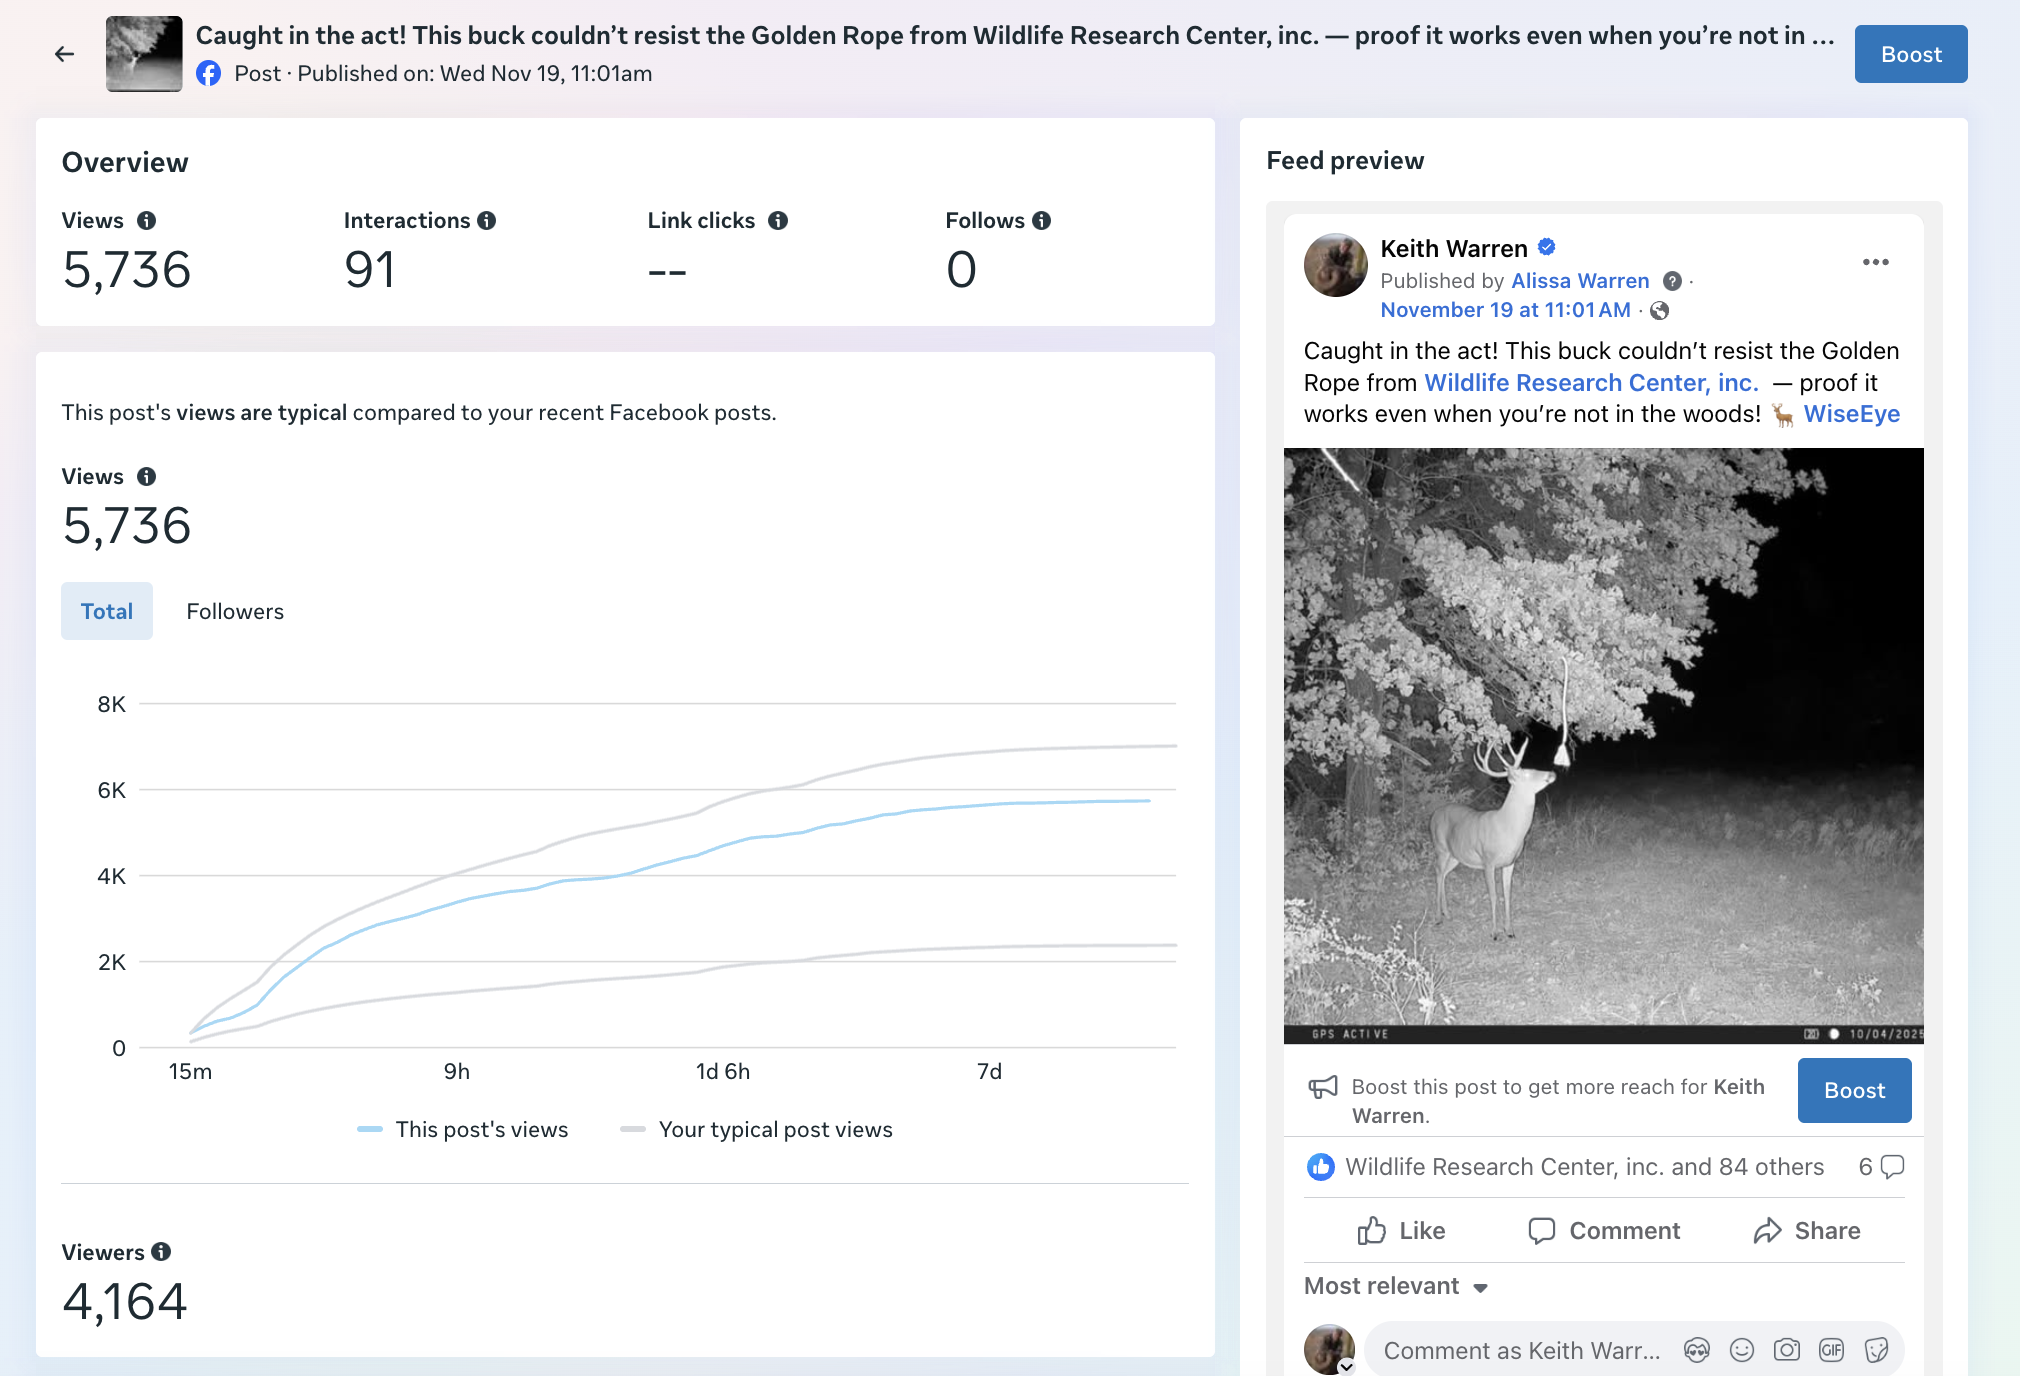This screenshot has width=2020, height=1376.
Task: Select the Total views tab
Action: pyautogui.click(x=107, y=611)
